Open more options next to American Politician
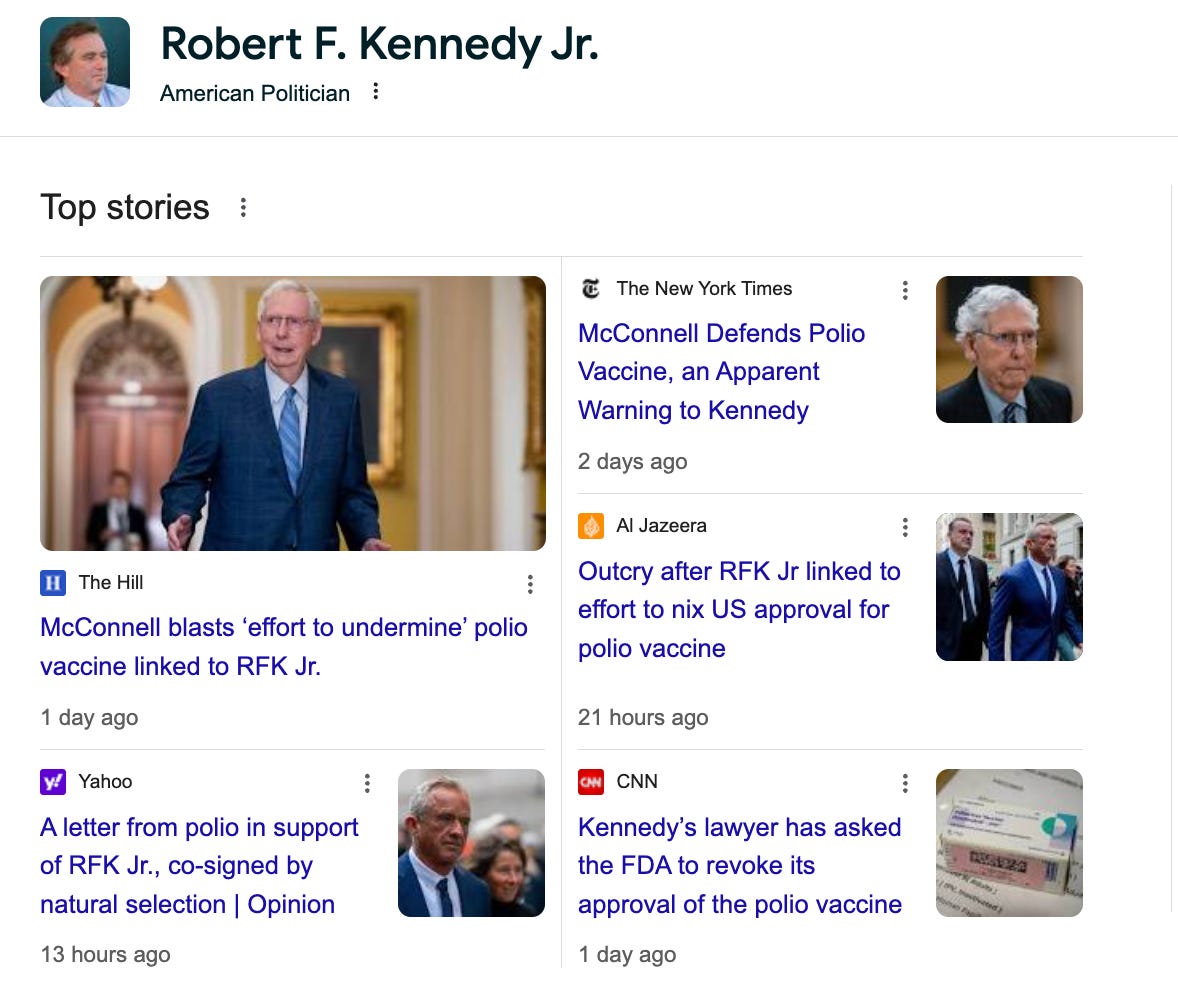The height and width of the screenshot is (988, 1178). [376, 92]
